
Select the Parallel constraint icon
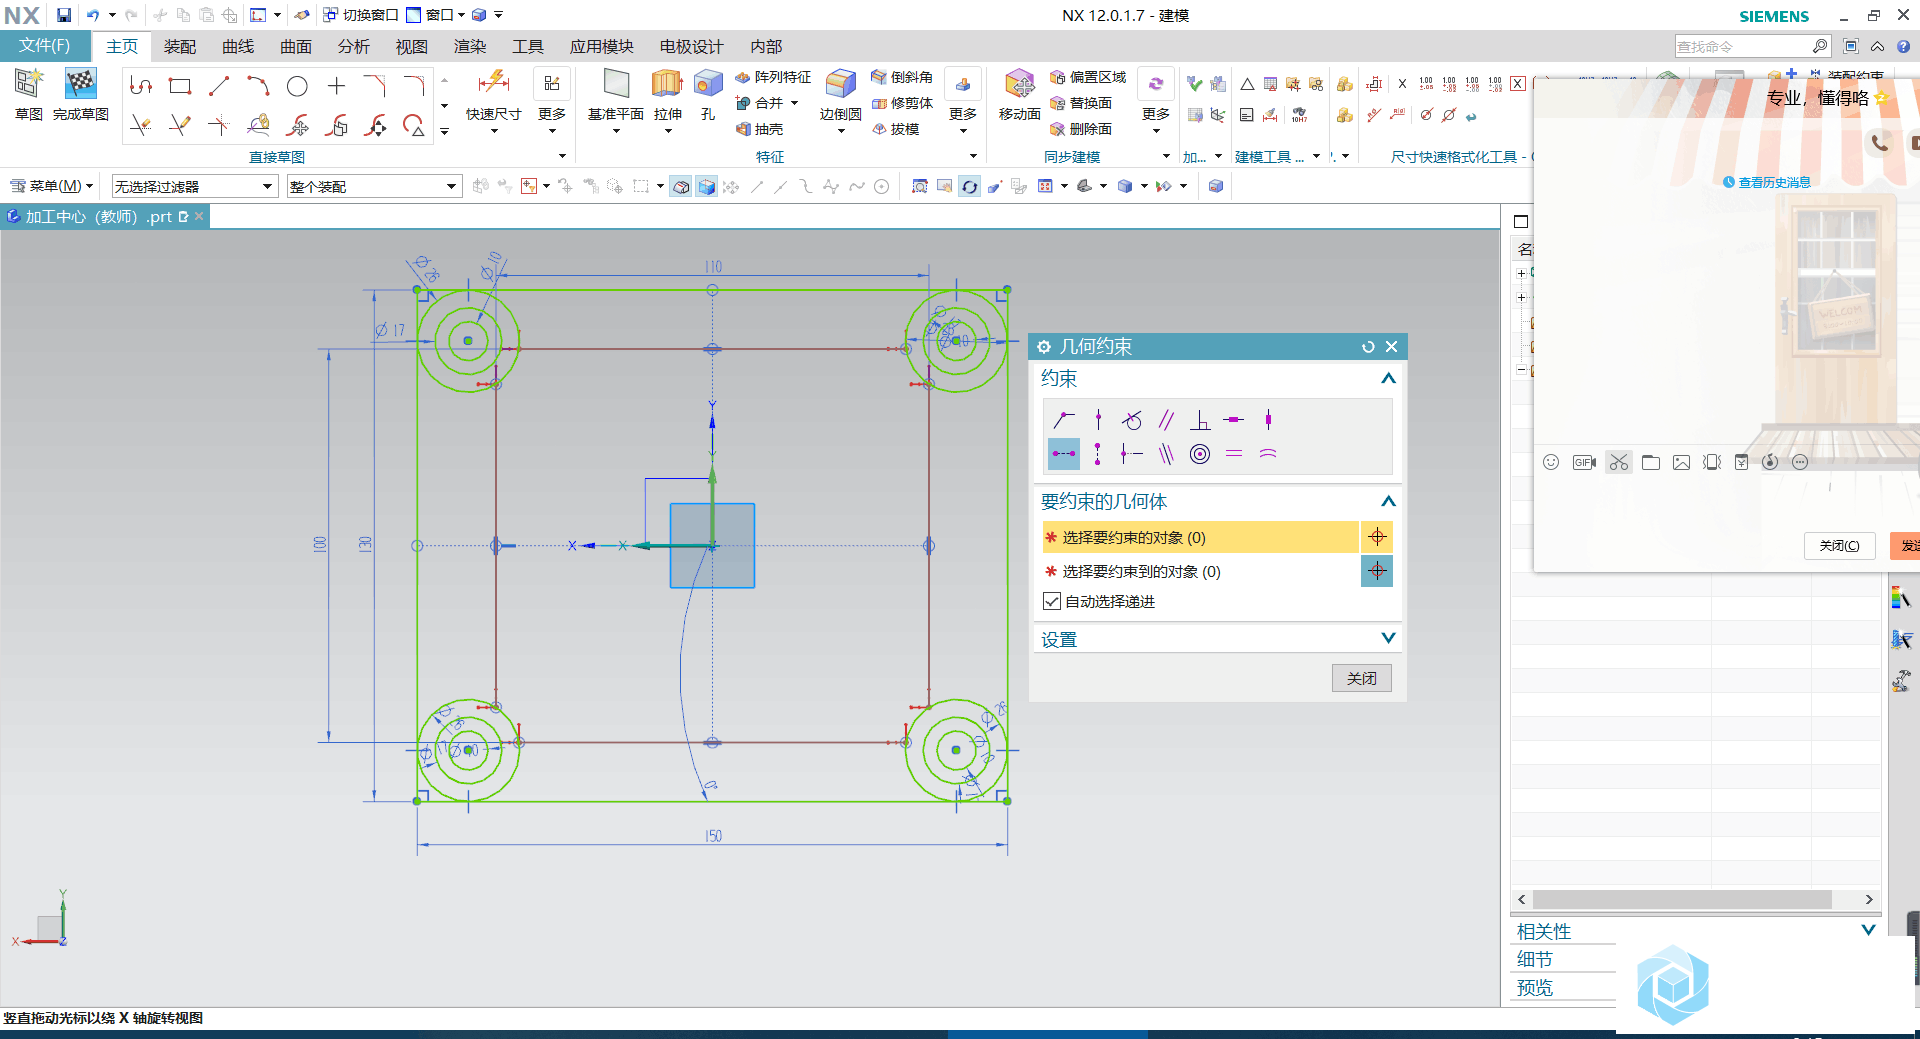pyautogui.click(x=1166, y=420)
